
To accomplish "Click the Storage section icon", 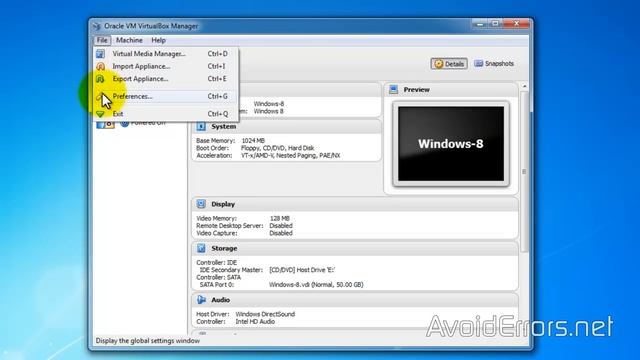I will click(x=201, y=248).
